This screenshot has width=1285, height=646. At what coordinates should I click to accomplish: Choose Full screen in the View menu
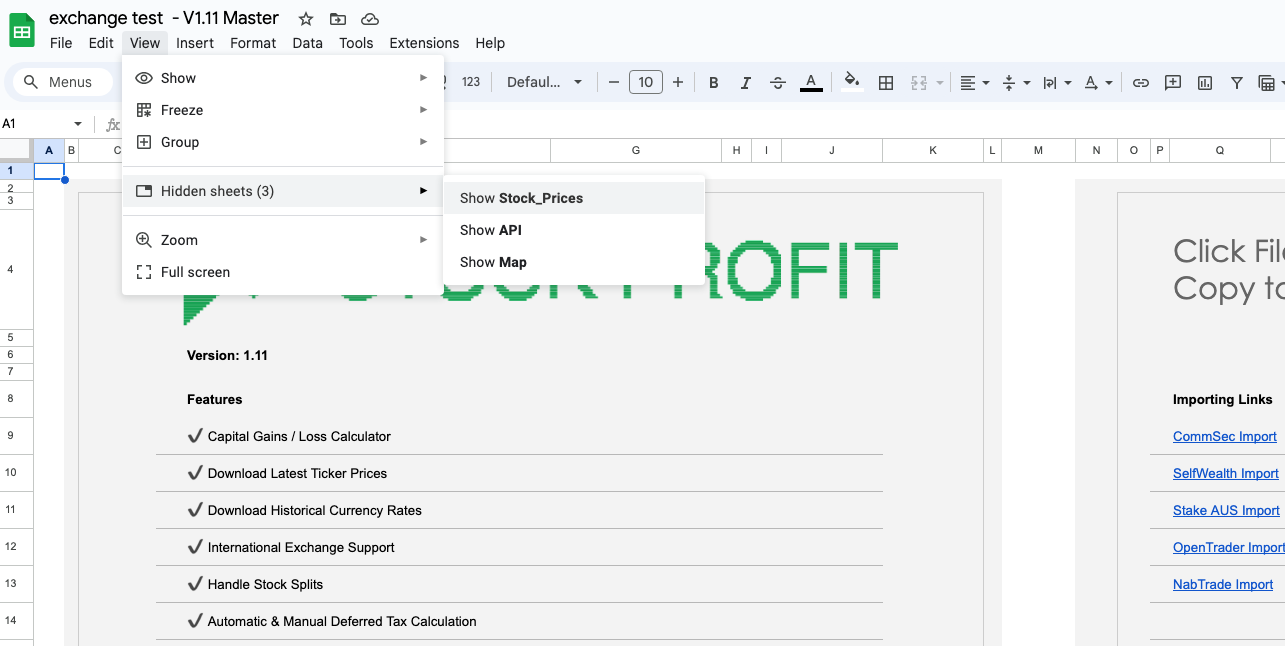tap(195, 272)
